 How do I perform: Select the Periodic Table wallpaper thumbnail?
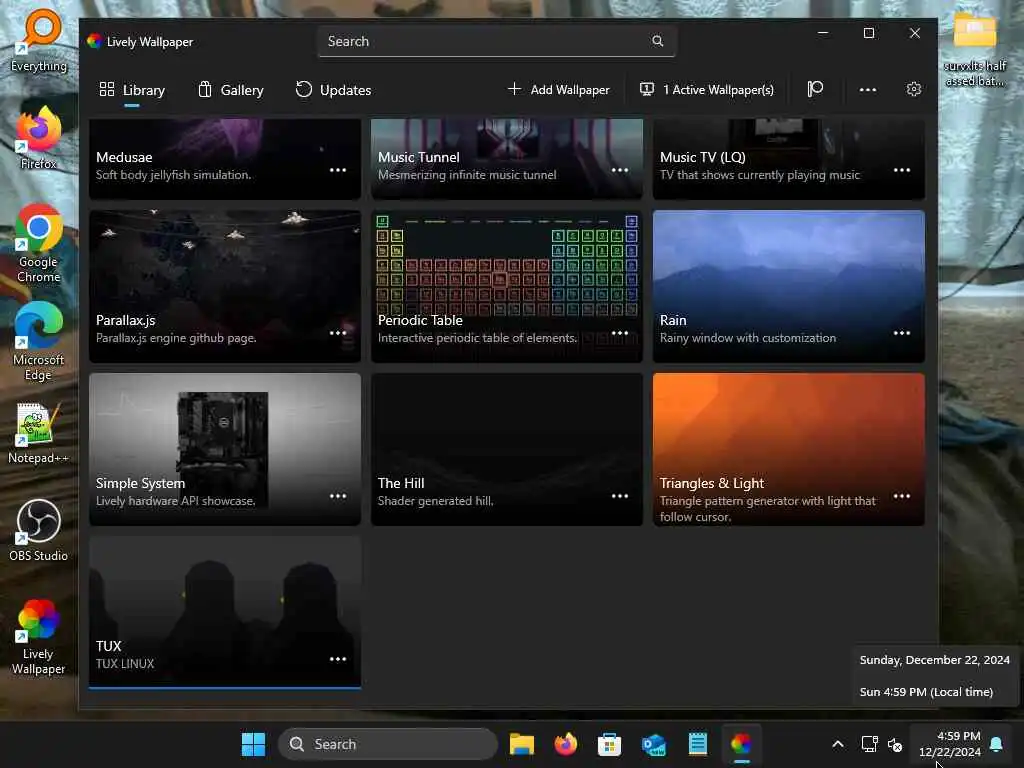507,286
